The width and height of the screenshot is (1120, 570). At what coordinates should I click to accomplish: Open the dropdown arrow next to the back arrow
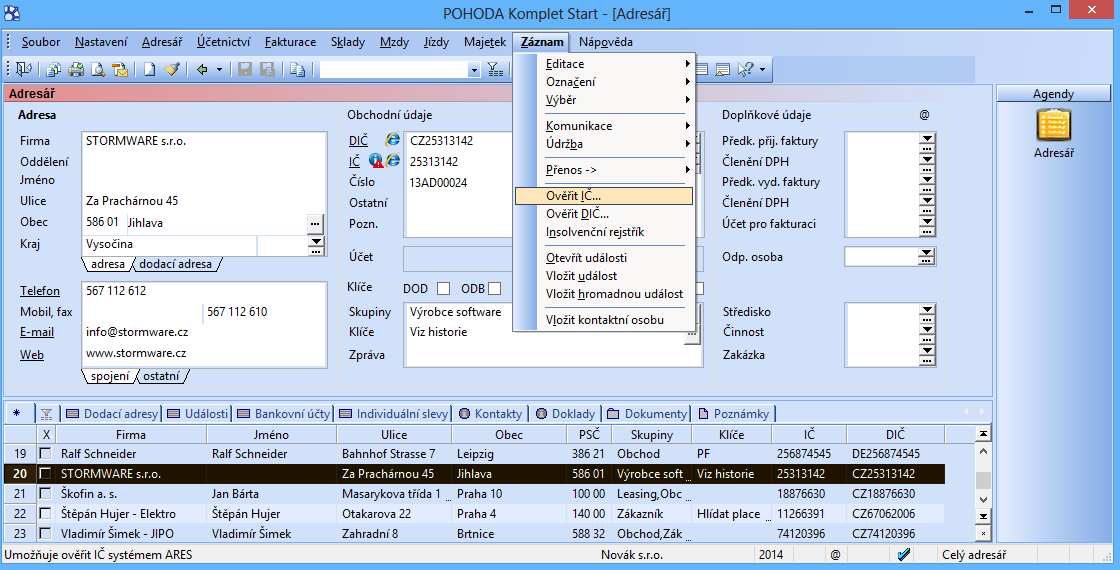tap(219, 69)
